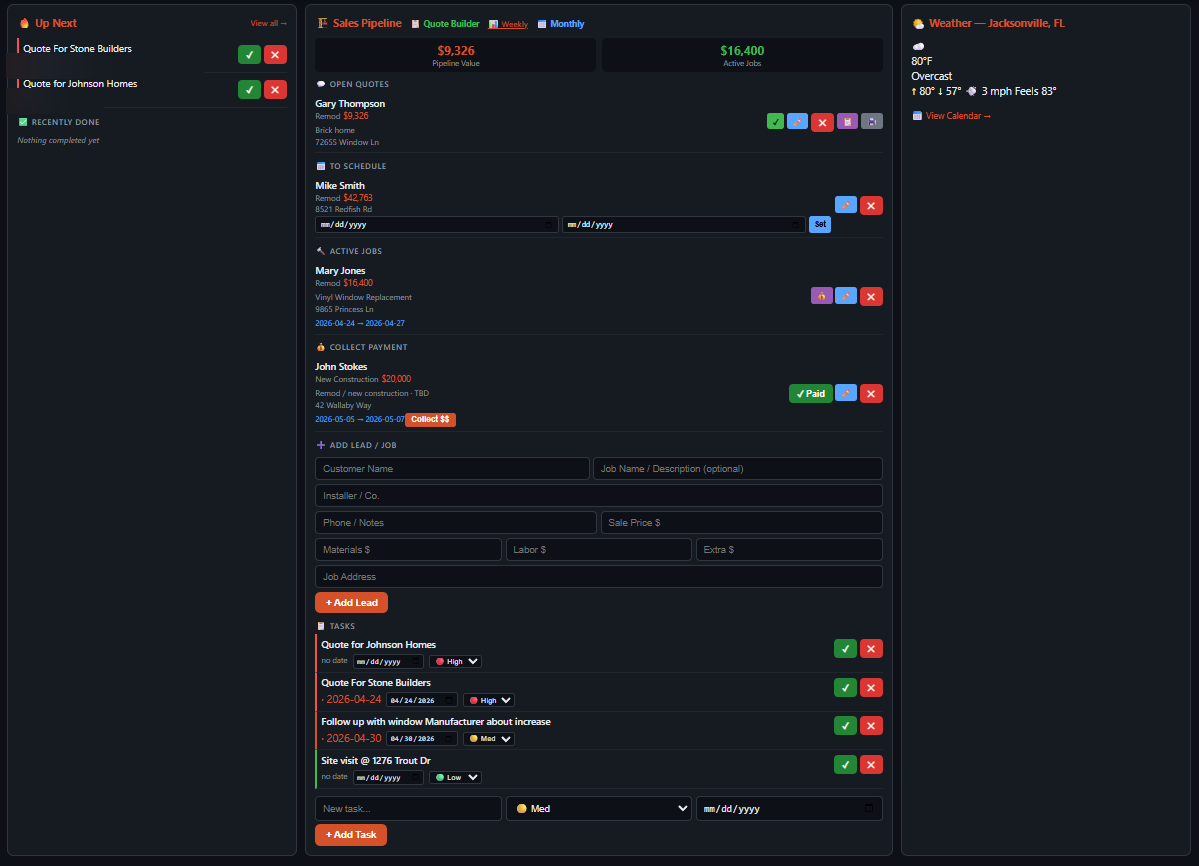Open the View Calendar link
1199x866 pixels.
tap(951, 116)
